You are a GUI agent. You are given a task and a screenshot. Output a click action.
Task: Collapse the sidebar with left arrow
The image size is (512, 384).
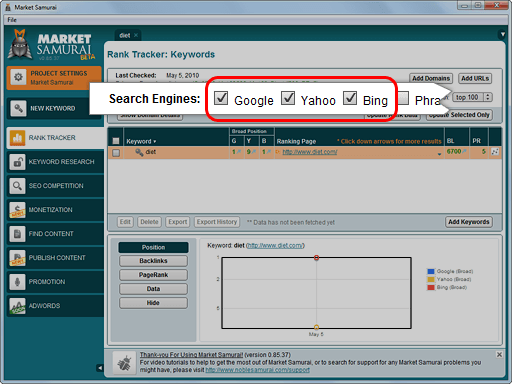pos(100,368)
